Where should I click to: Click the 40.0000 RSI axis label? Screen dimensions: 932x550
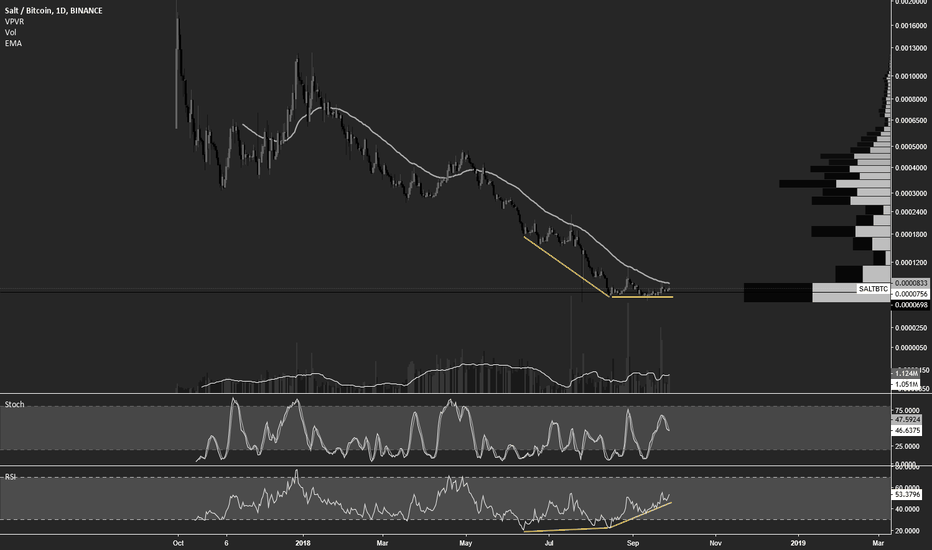(908, 510)
